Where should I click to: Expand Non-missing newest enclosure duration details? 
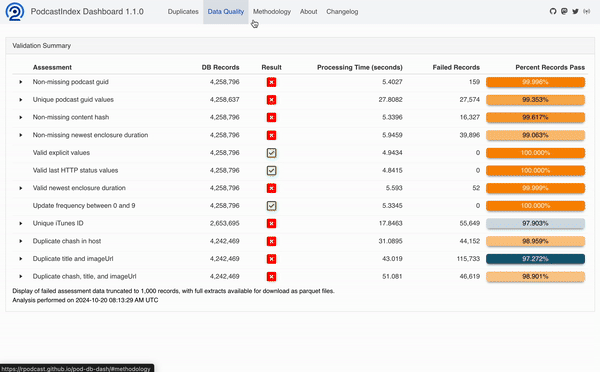point(21,135)
